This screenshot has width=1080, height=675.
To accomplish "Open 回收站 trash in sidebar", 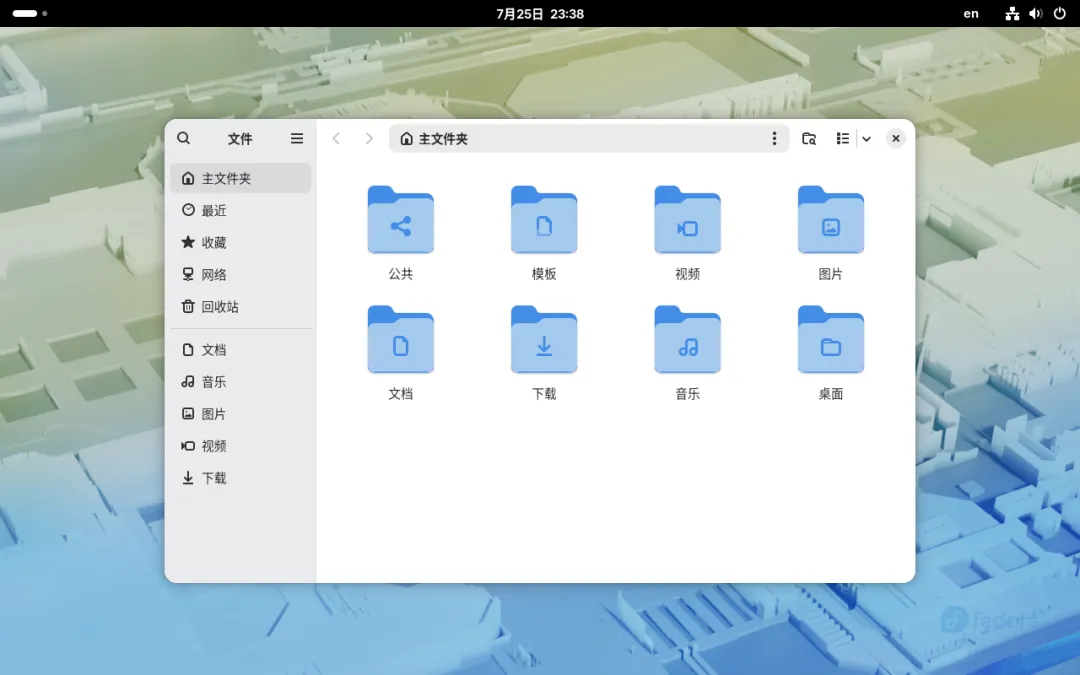I will point(240,307).
